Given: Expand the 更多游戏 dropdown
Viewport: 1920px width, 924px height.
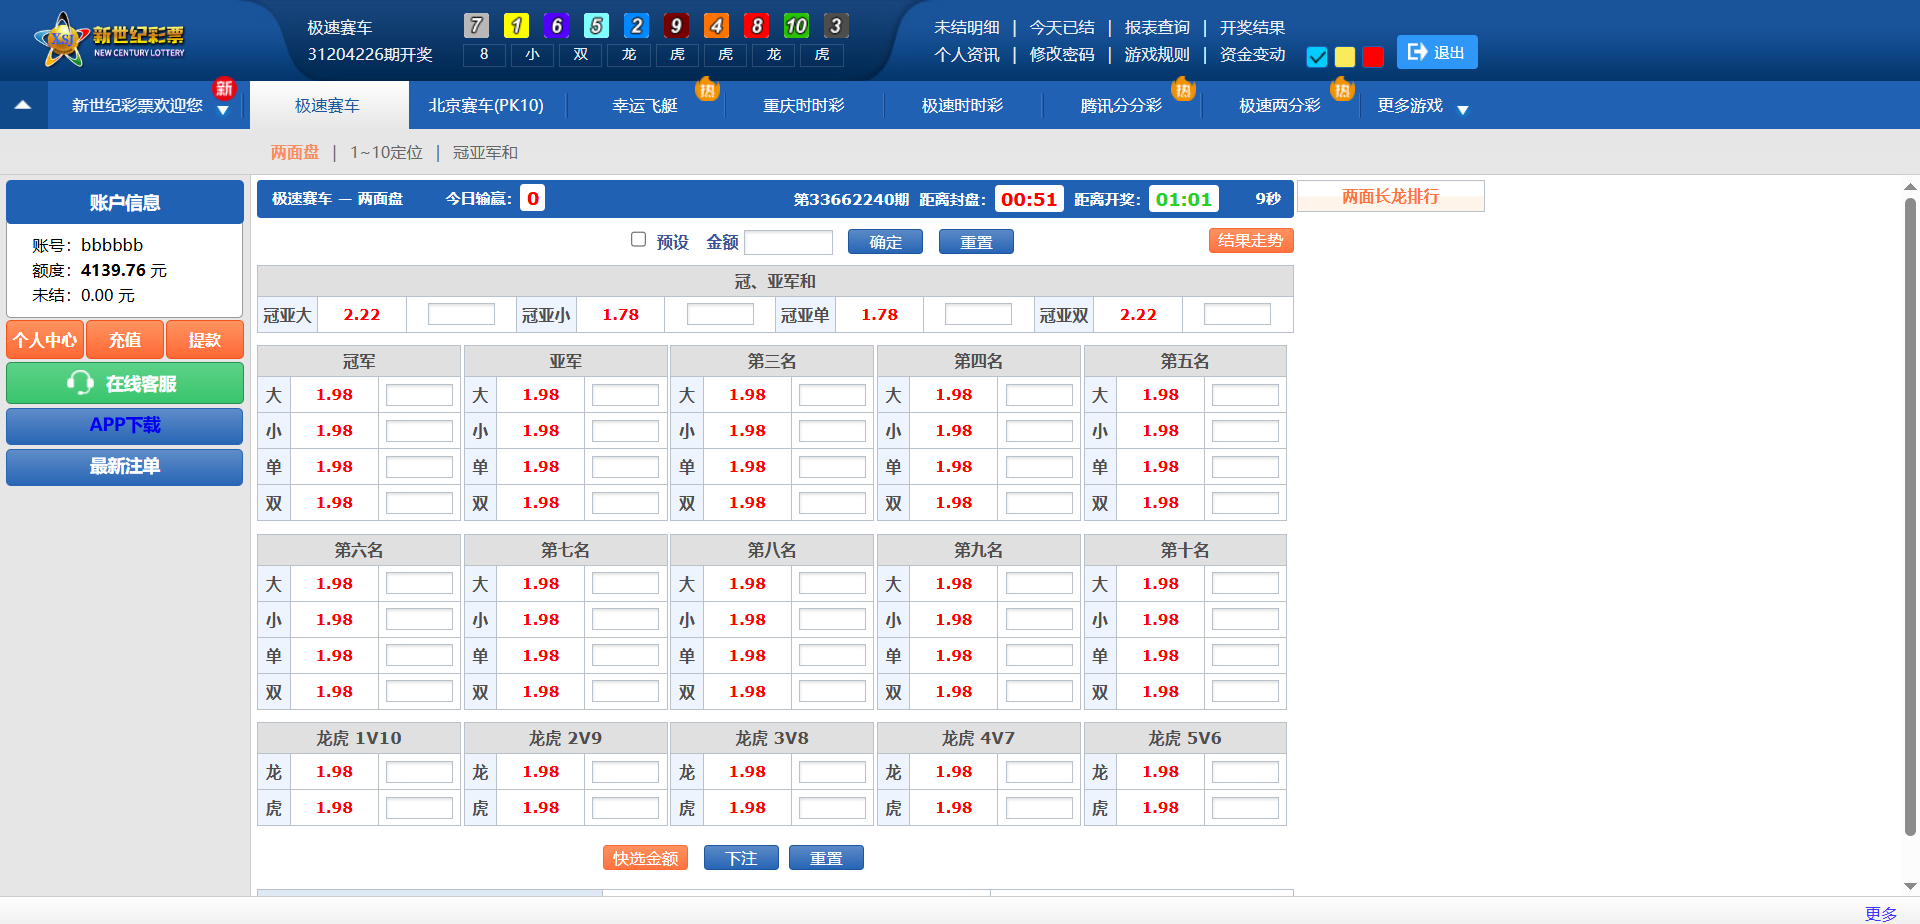Looking at the screenshot, I should point(1462,110).
